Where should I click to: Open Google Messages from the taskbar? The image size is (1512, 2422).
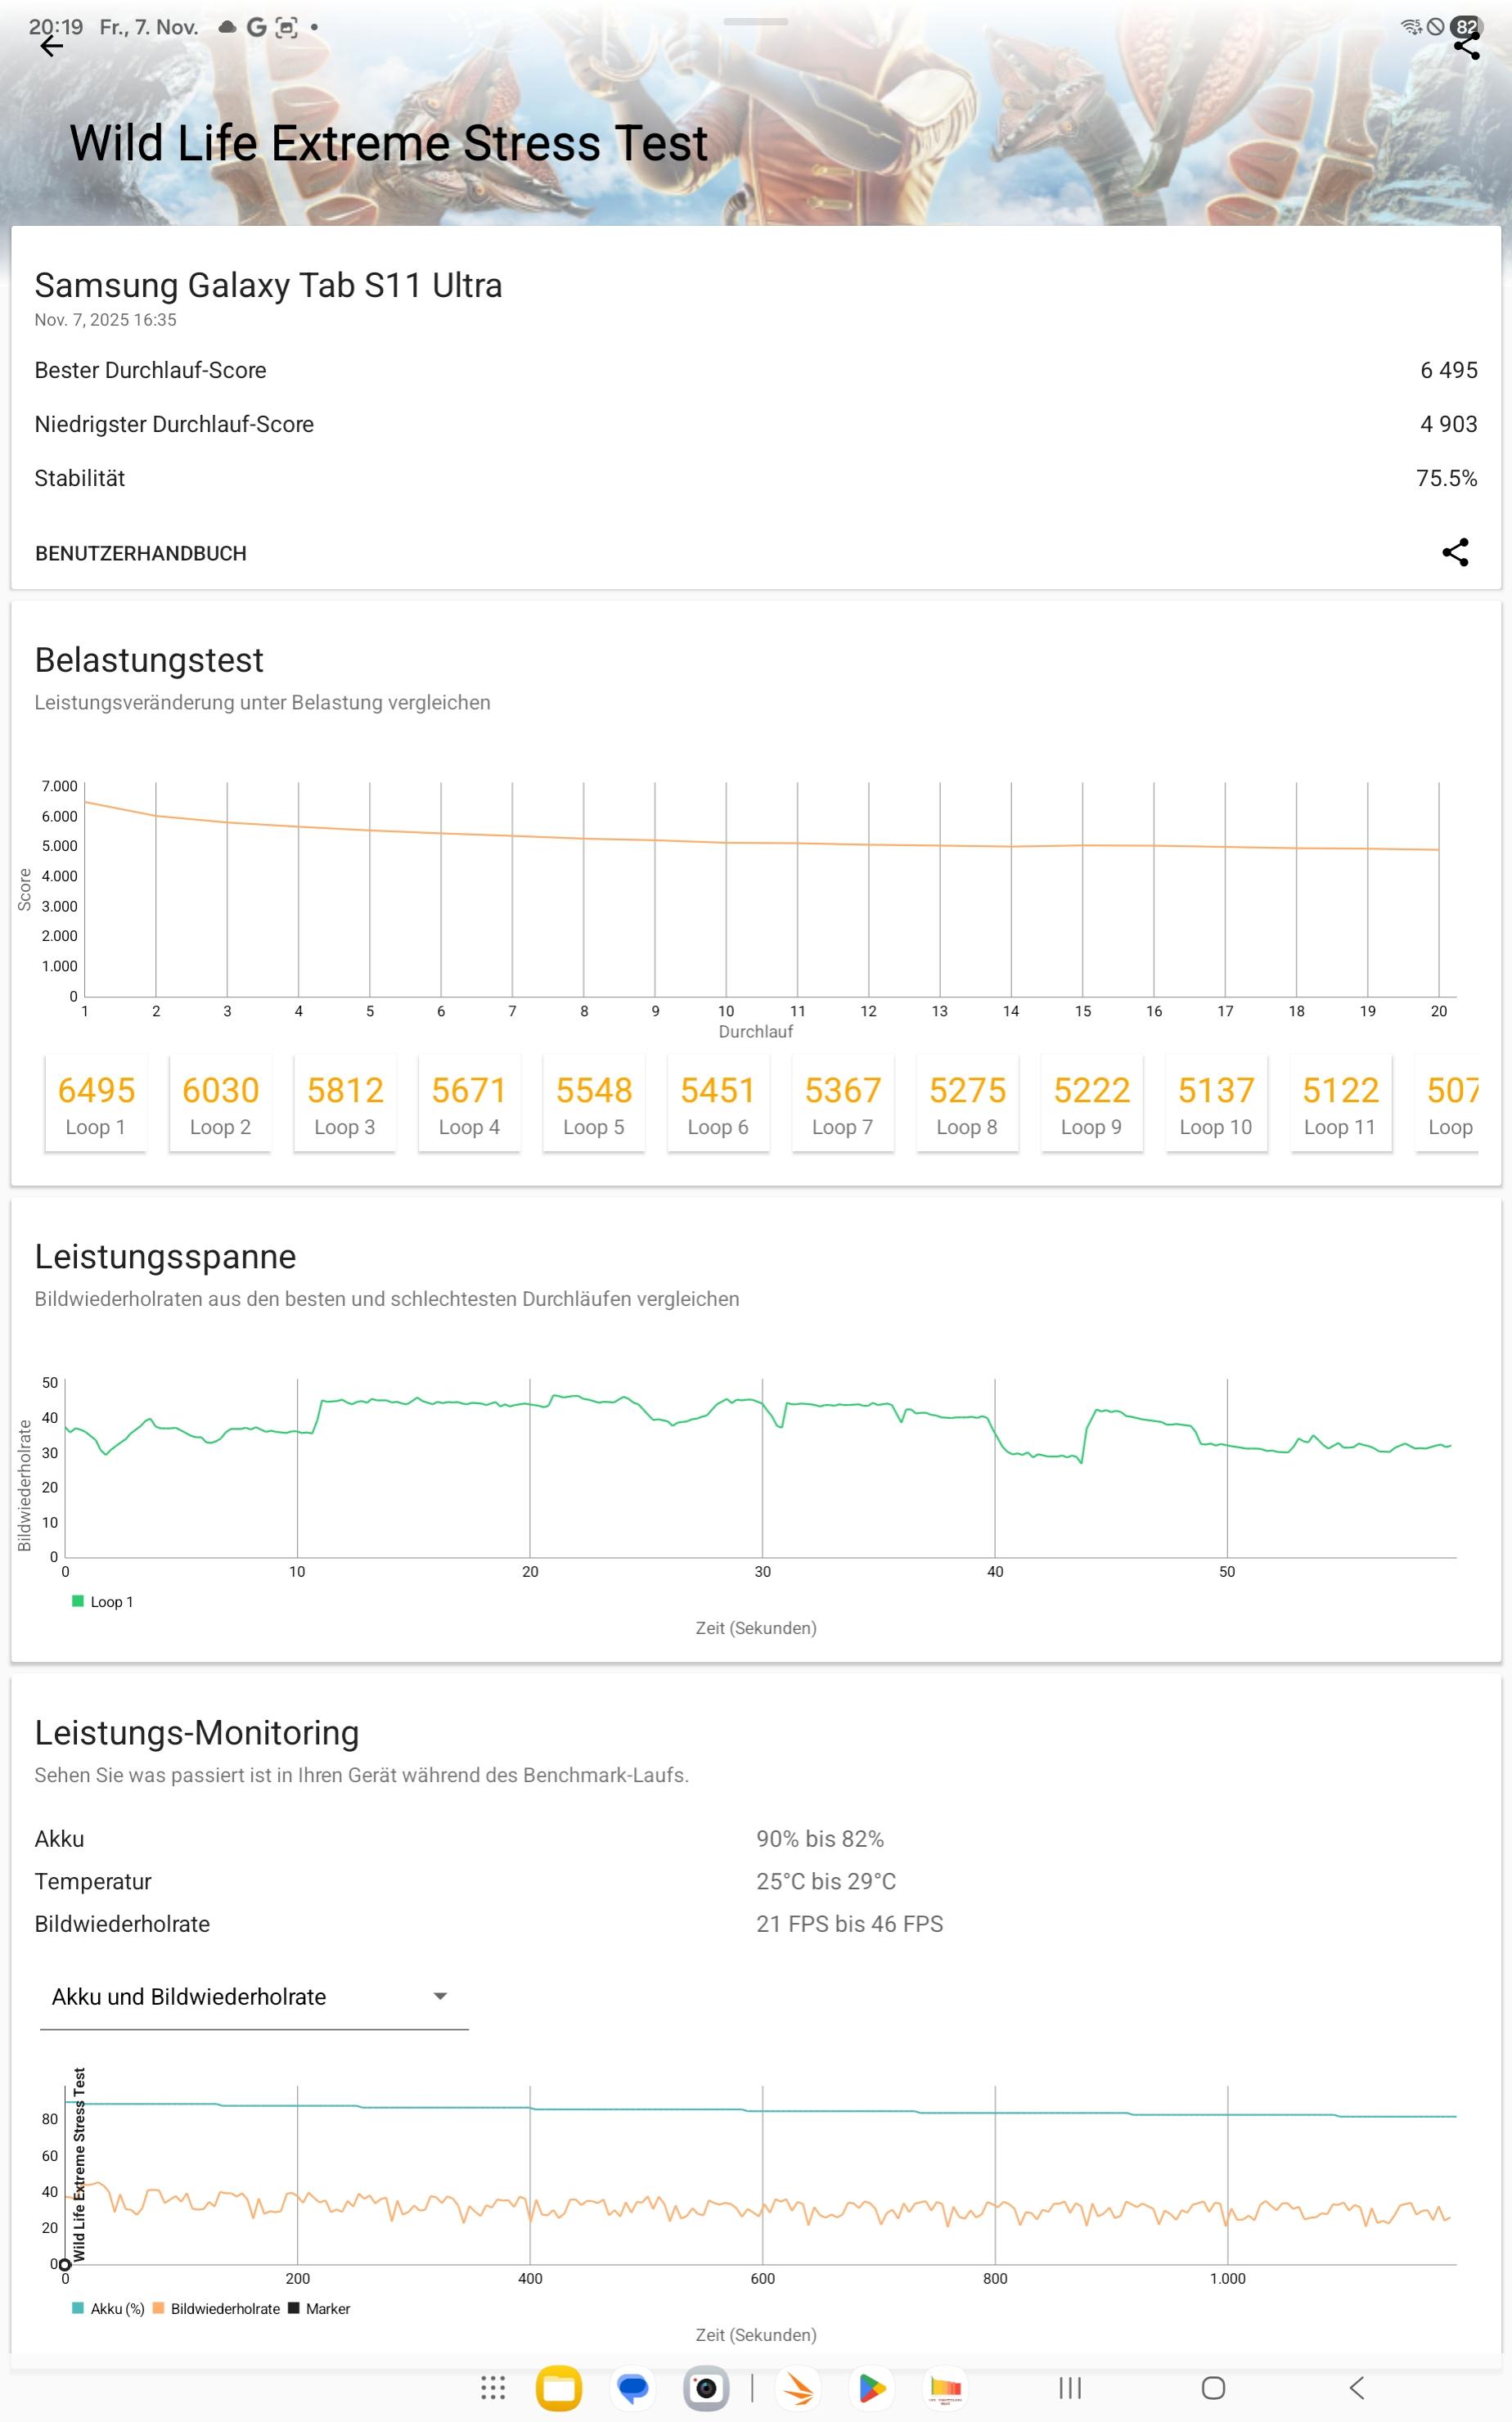point(632,2388)
